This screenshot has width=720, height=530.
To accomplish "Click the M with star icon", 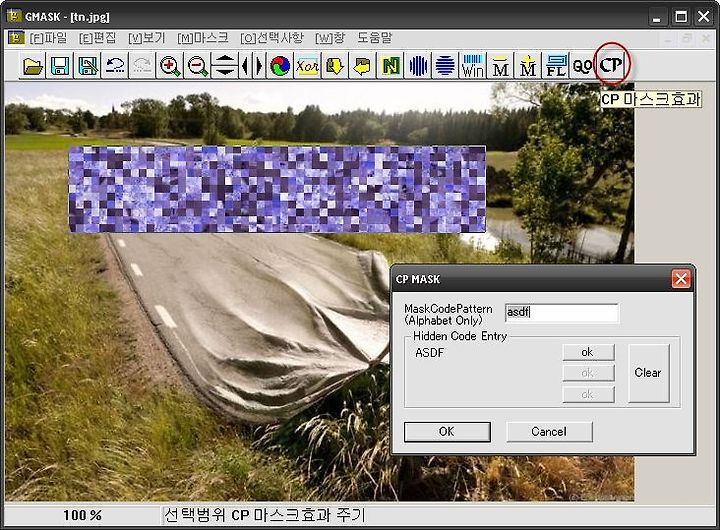I will (x=528, y=66).
